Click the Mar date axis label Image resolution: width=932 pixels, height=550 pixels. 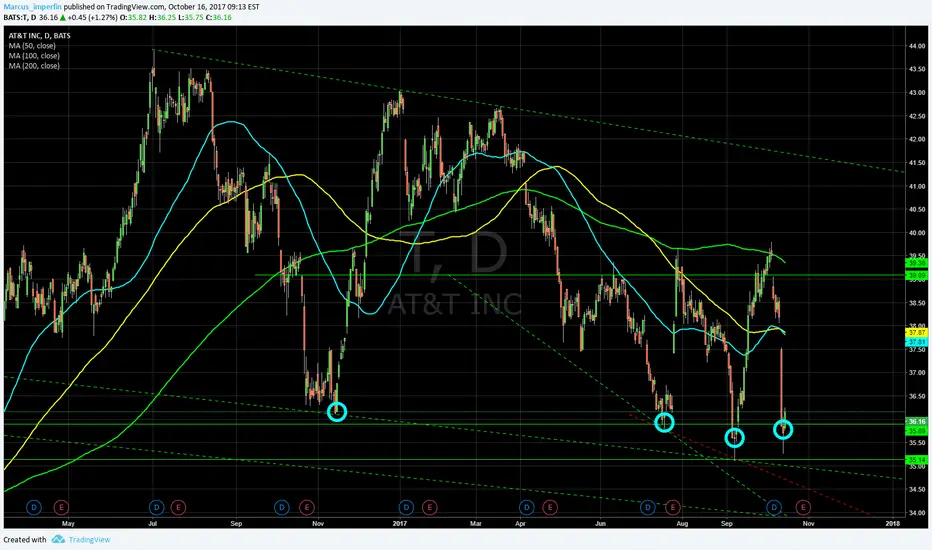pos(476,524)
